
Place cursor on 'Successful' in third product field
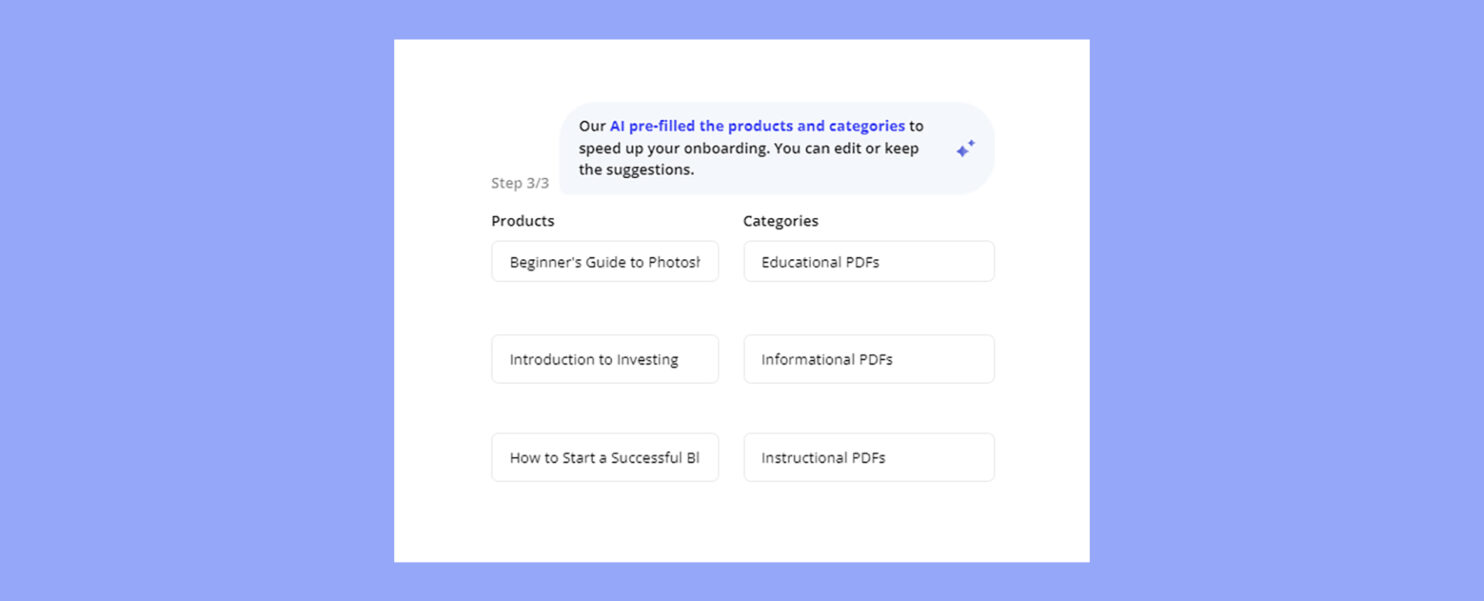pos(646,457)
